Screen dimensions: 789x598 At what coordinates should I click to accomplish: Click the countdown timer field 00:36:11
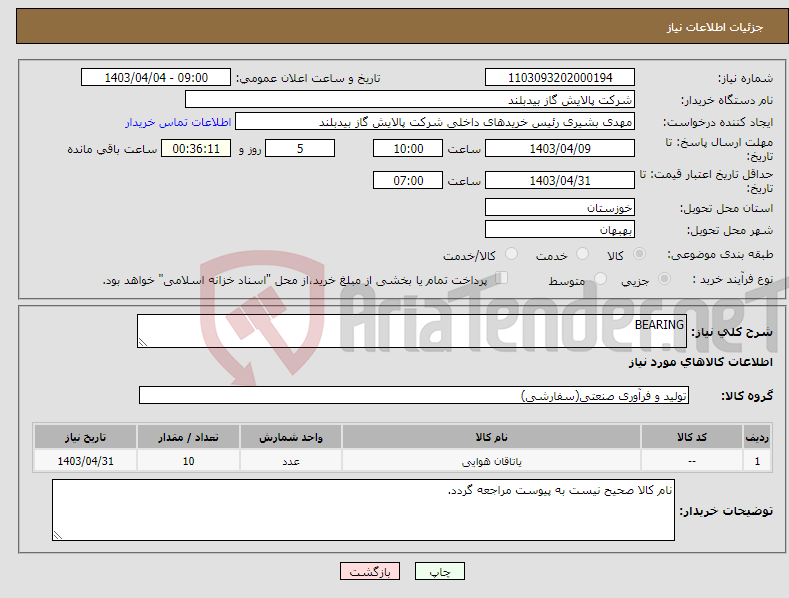click(x=196, y=148)
